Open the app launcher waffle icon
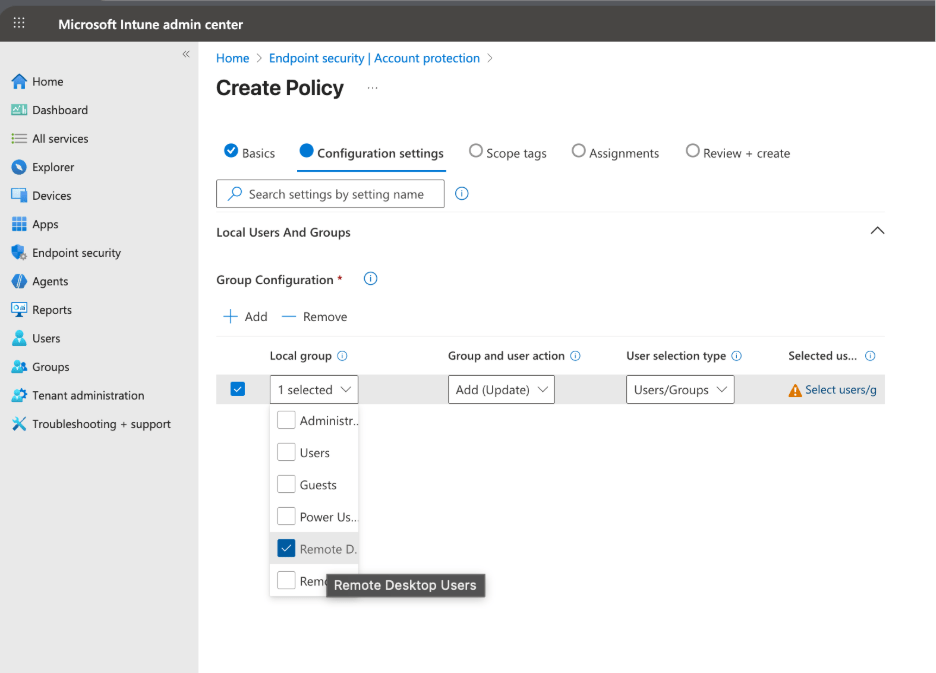The width and height of the screenshot is (936, 673). coord(18,22)
